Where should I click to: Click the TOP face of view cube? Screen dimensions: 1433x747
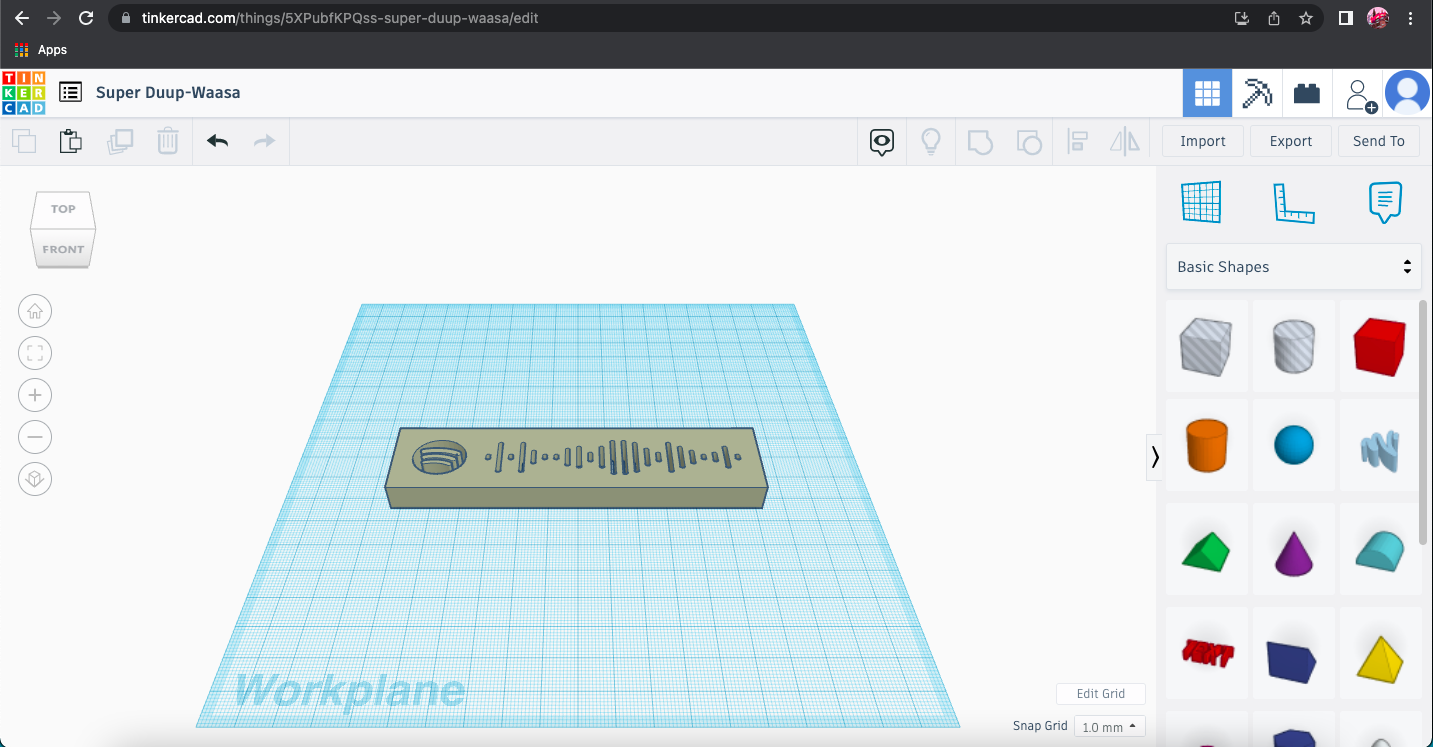point(63,209)
